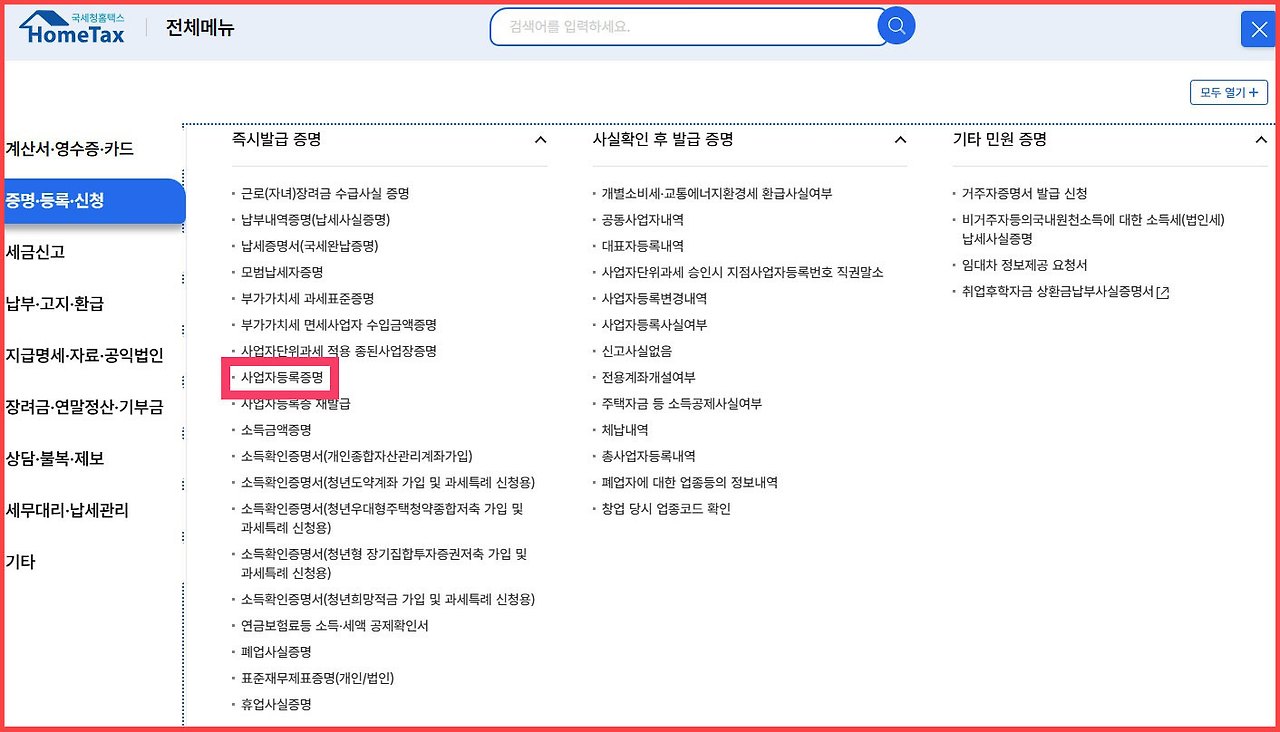Screen dimensions: 1280x732
Task: Open the highlighted 사업자등록증명 link
Action: pyautogui.click(x=283, y=378)
